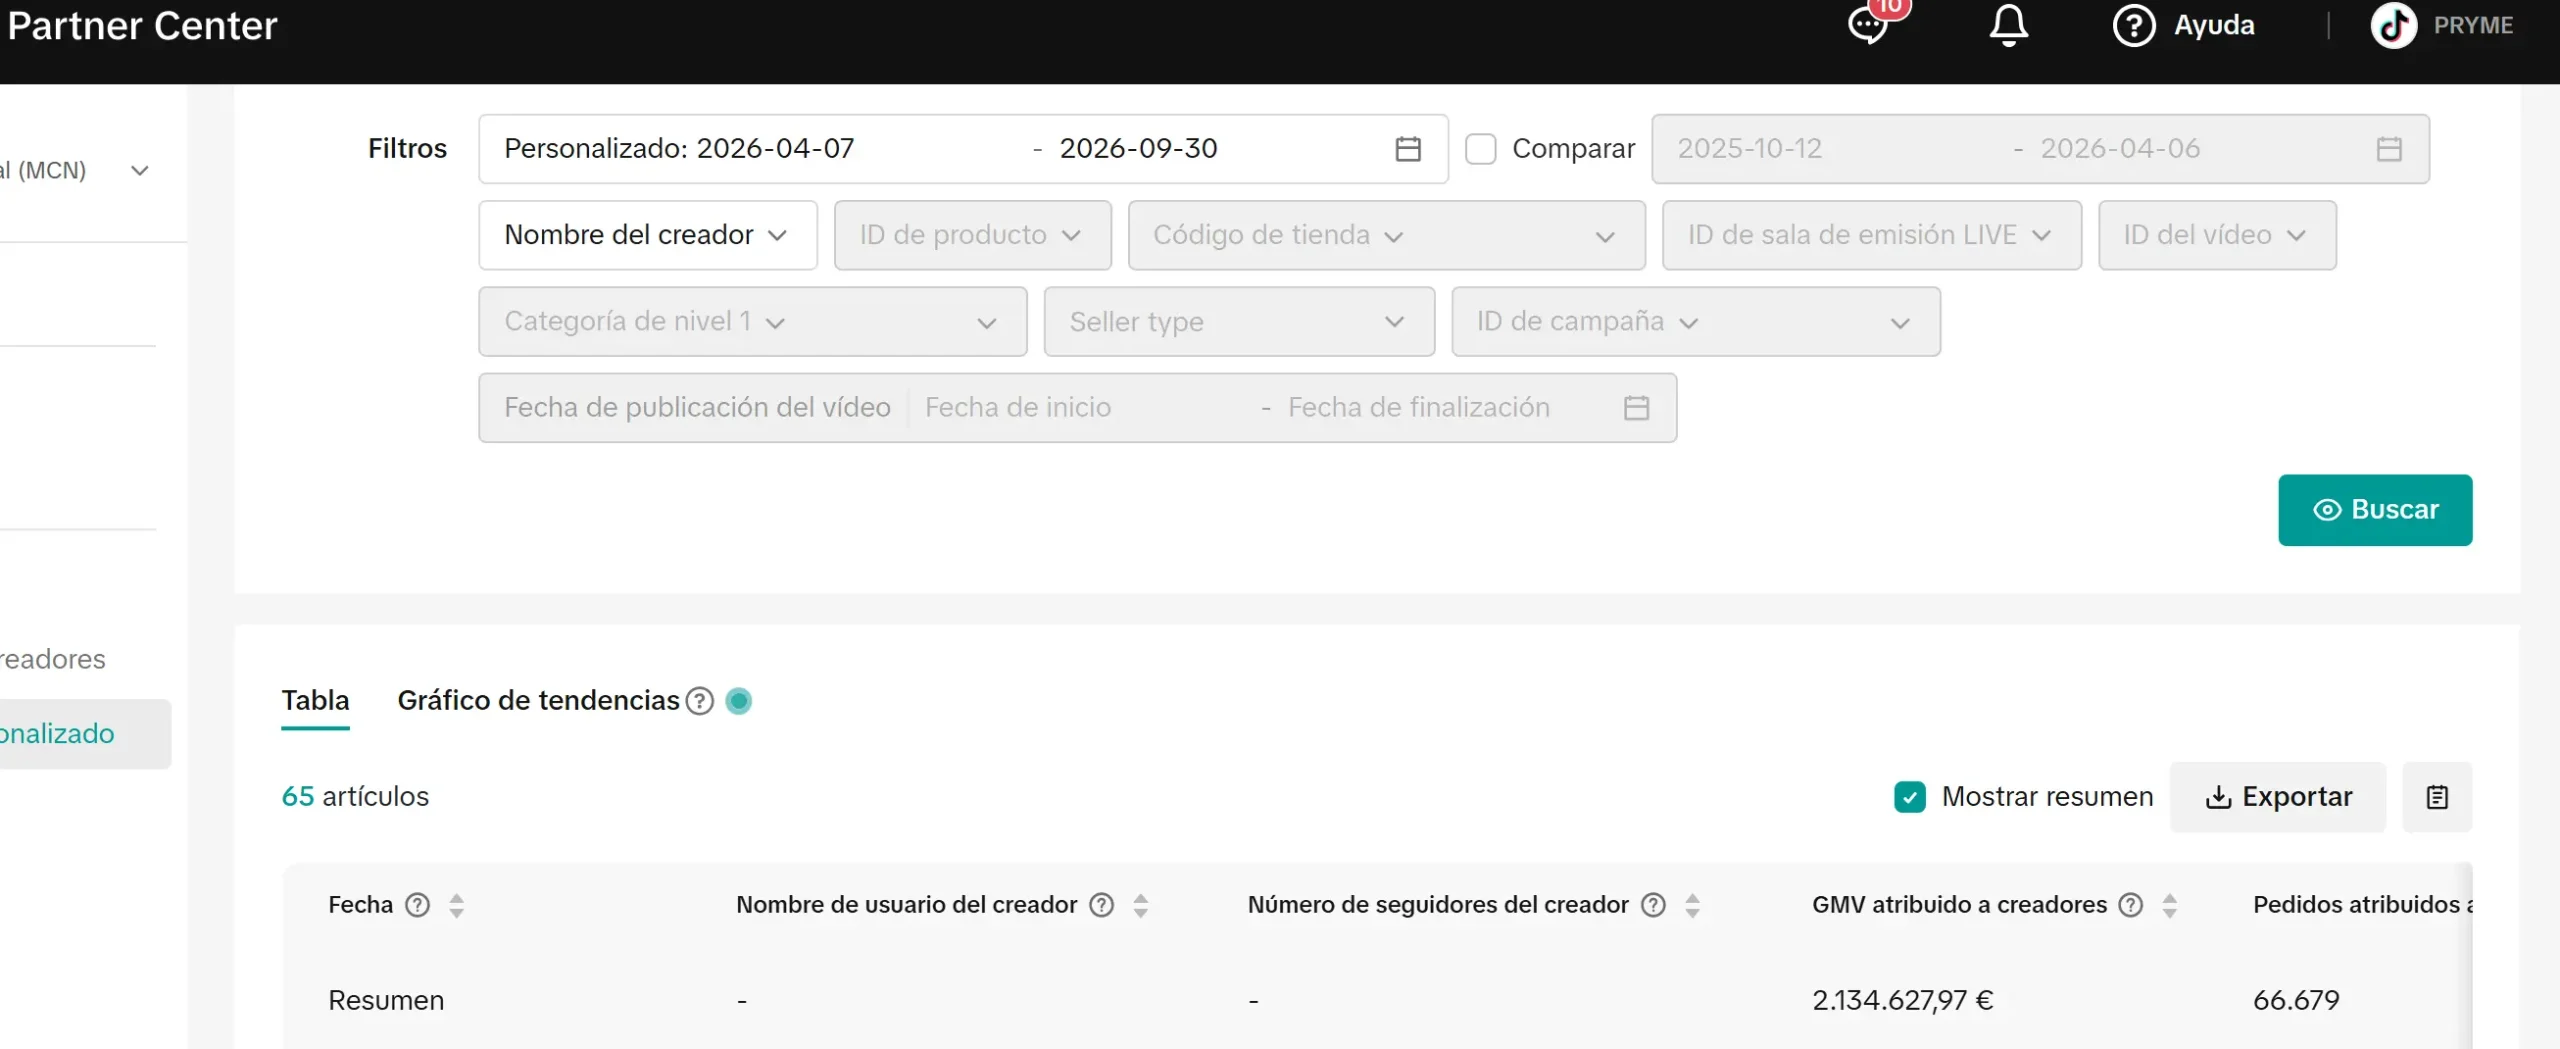This screenshot has width=2560, height=1049.
Task: Click the '65 artículos' count text
Action: tap(355, 797)
